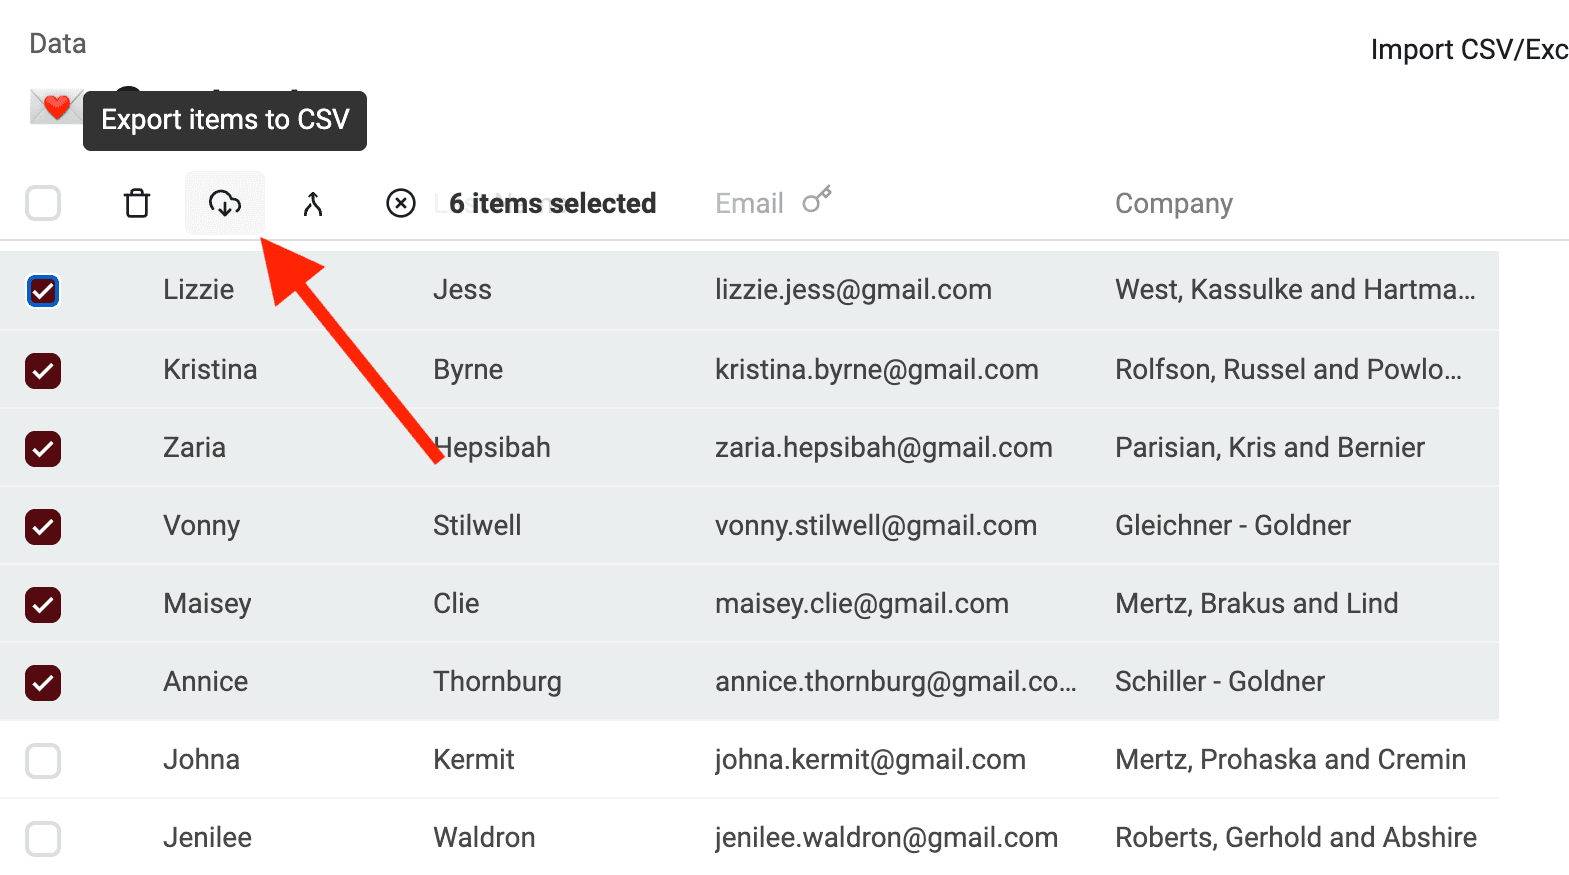This screenshot has height=875, width=1569.
Task: Click the key icon beside Email
Action: (x=817, y=200)
